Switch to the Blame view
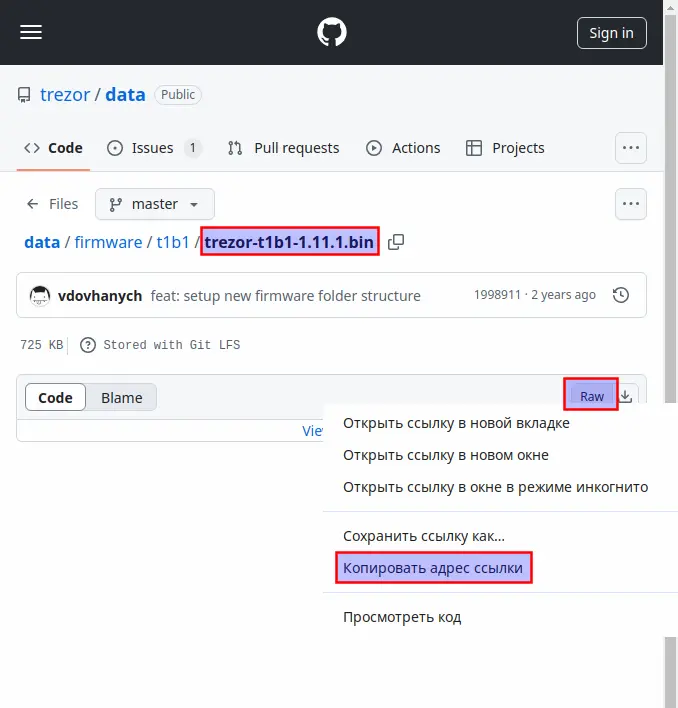The image size is (678, 708). [x=121, y=397]
